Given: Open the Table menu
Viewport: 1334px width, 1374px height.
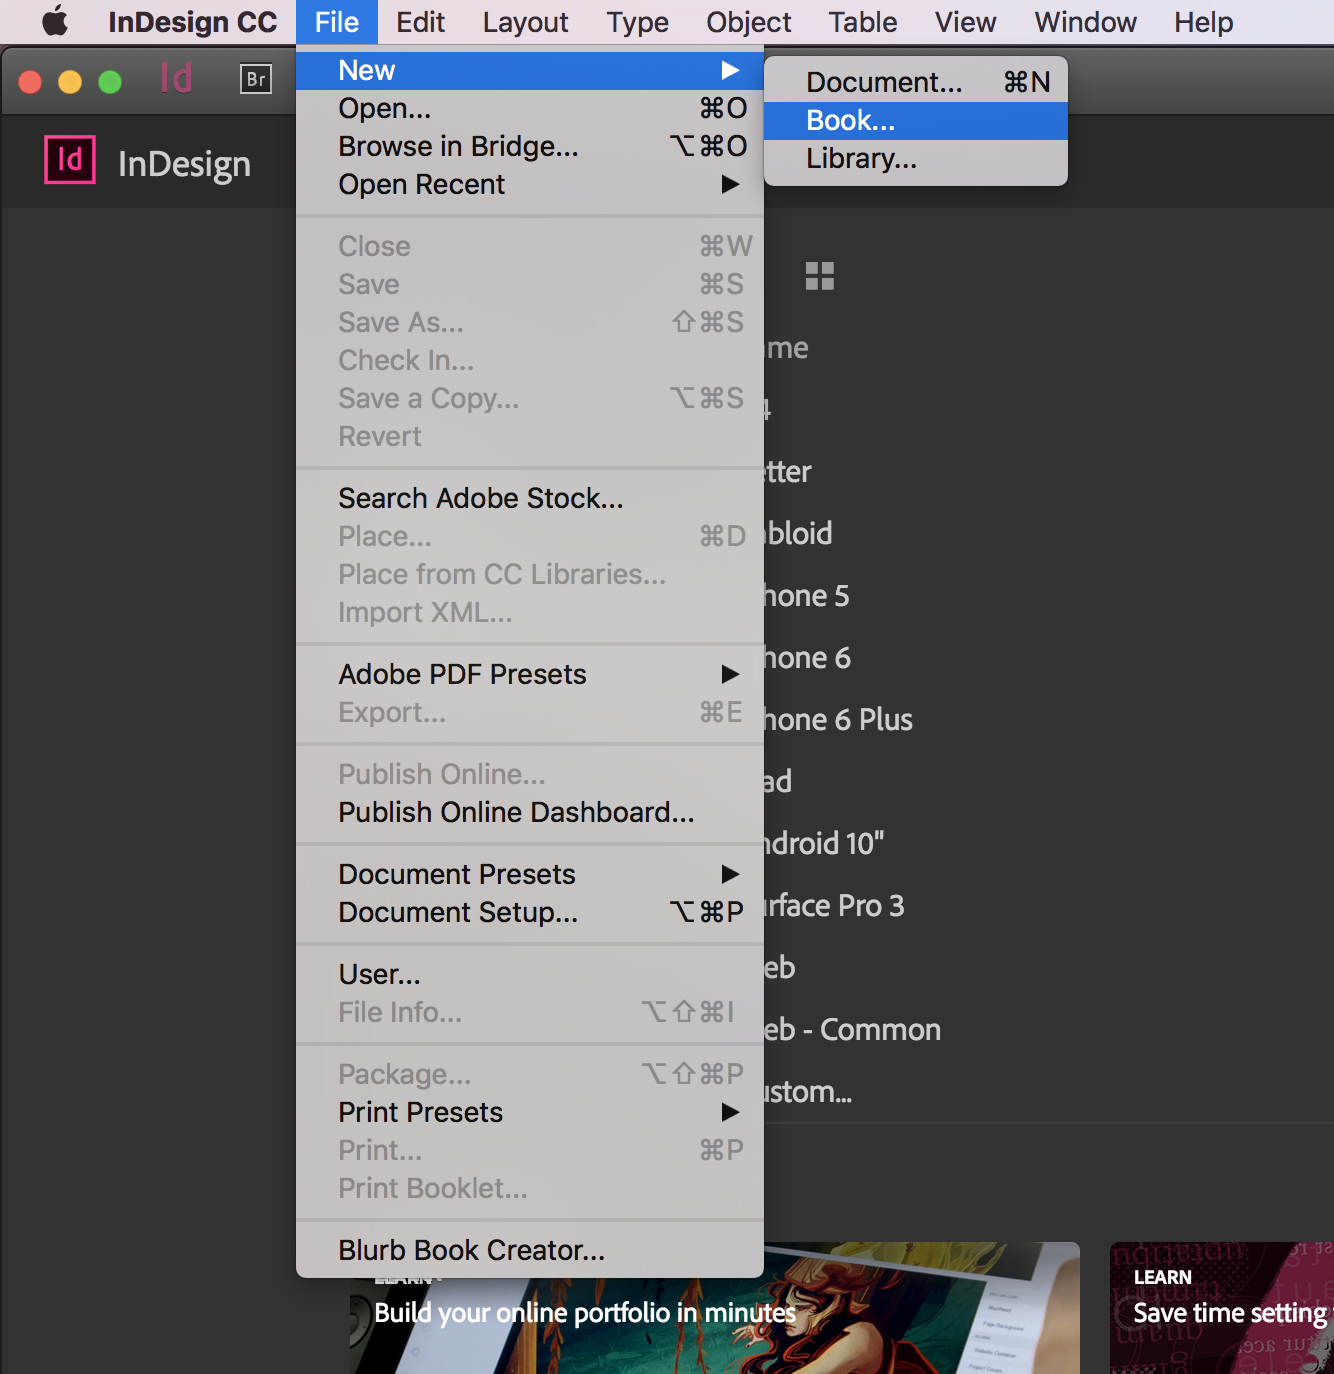Looking at the screenshot, I should 863,22.
